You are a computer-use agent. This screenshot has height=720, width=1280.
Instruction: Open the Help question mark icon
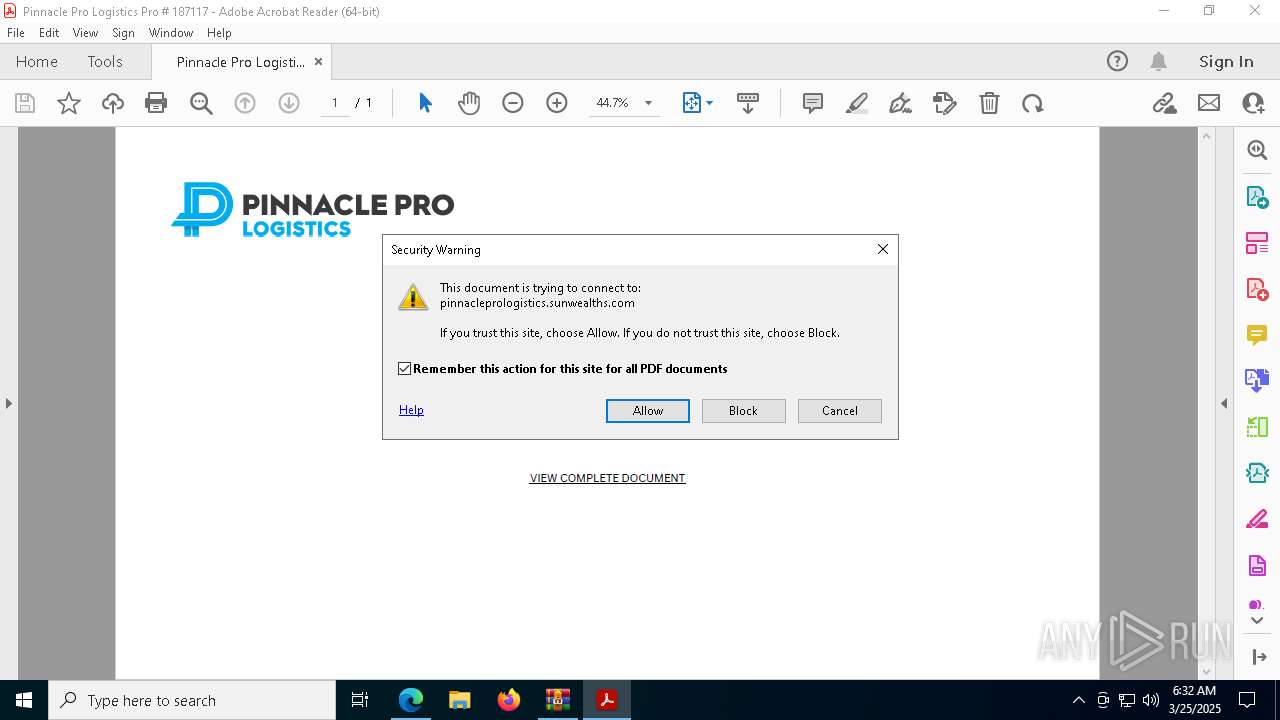[x=1117, y=61]
